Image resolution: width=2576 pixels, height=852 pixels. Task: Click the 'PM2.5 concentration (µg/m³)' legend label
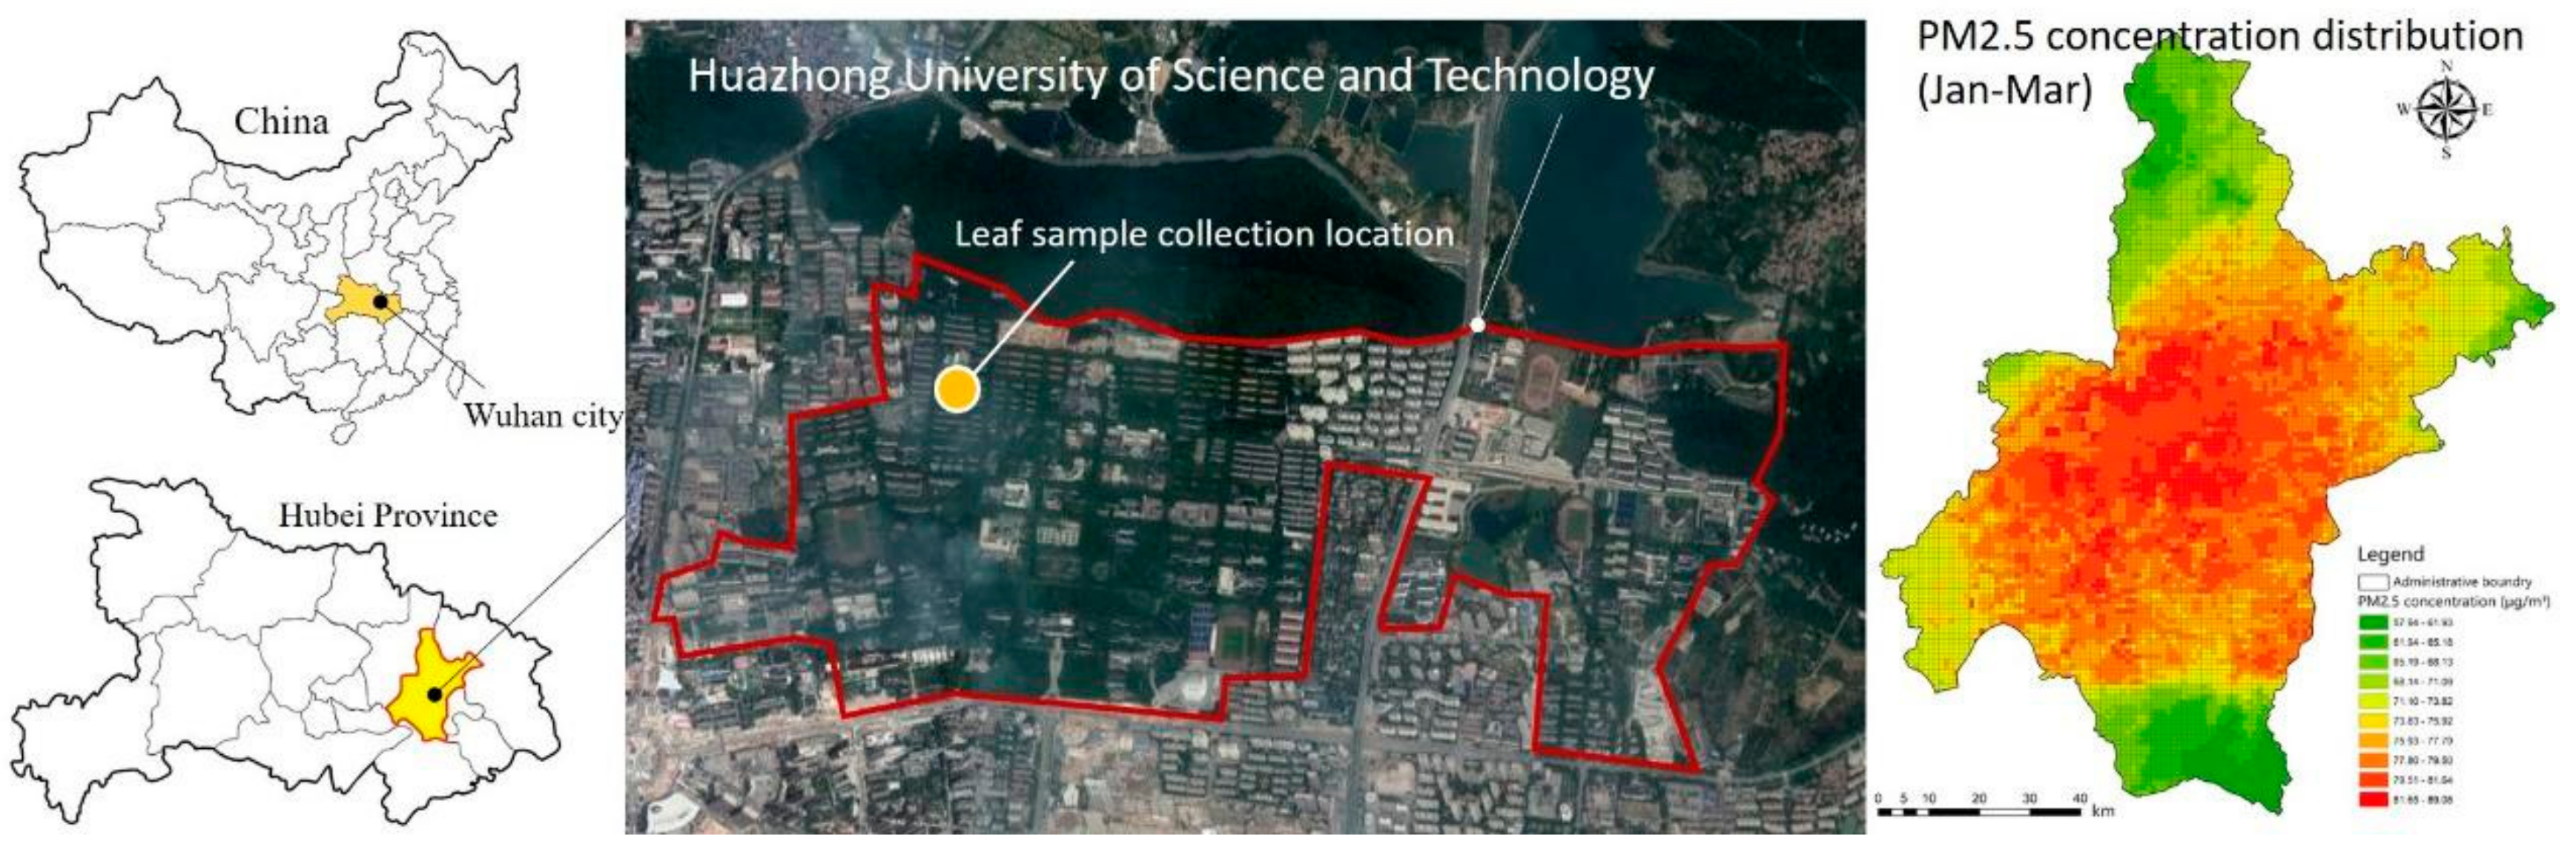click(2453, 602)
